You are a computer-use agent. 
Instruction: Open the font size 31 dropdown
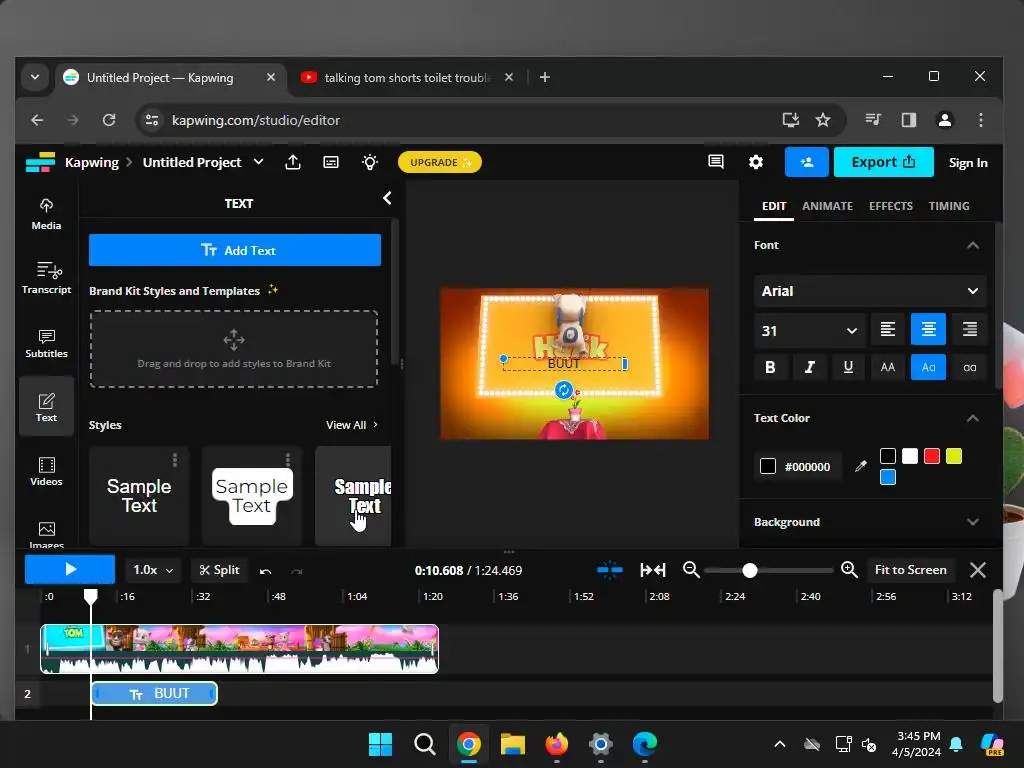pos(809,330)
